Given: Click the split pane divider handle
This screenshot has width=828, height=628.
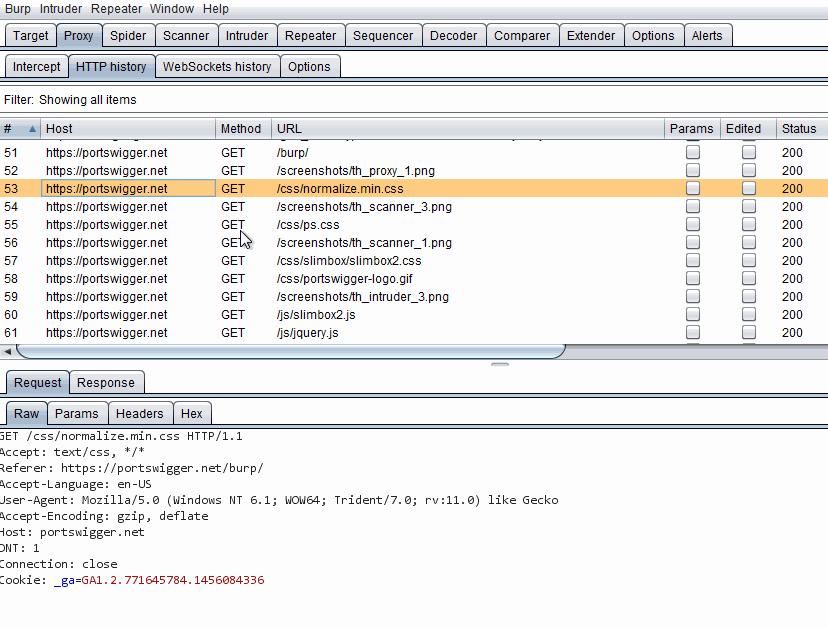Looking at the screenshot, I should click(500, 364).
